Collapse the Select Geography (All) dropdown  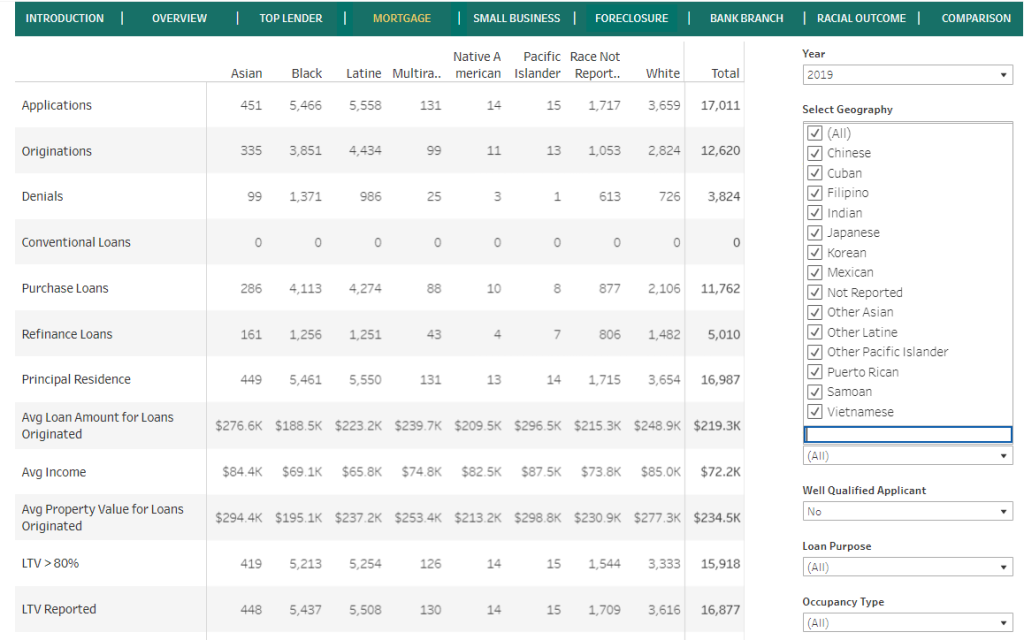[907, 456]
